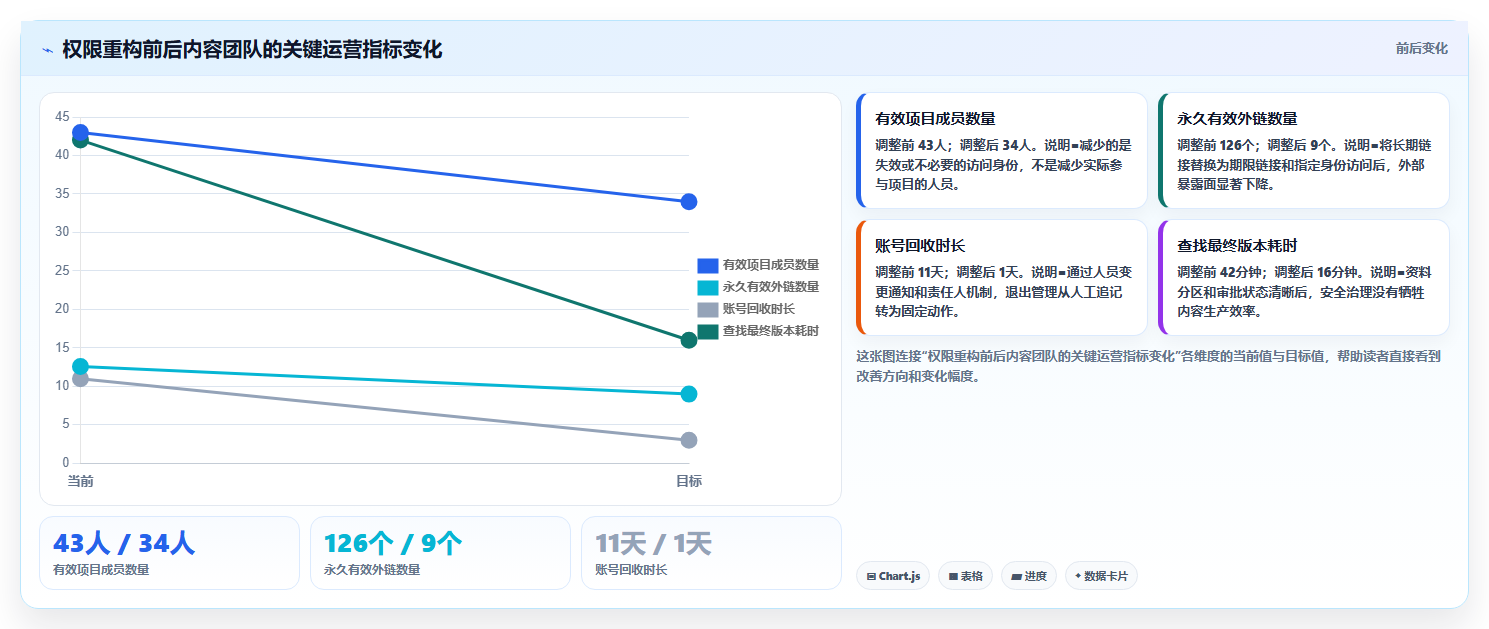Viewport: 1489px width, 629px height.
Task: Click the gray data point at 目标 (3)
Action: [689, 440]
